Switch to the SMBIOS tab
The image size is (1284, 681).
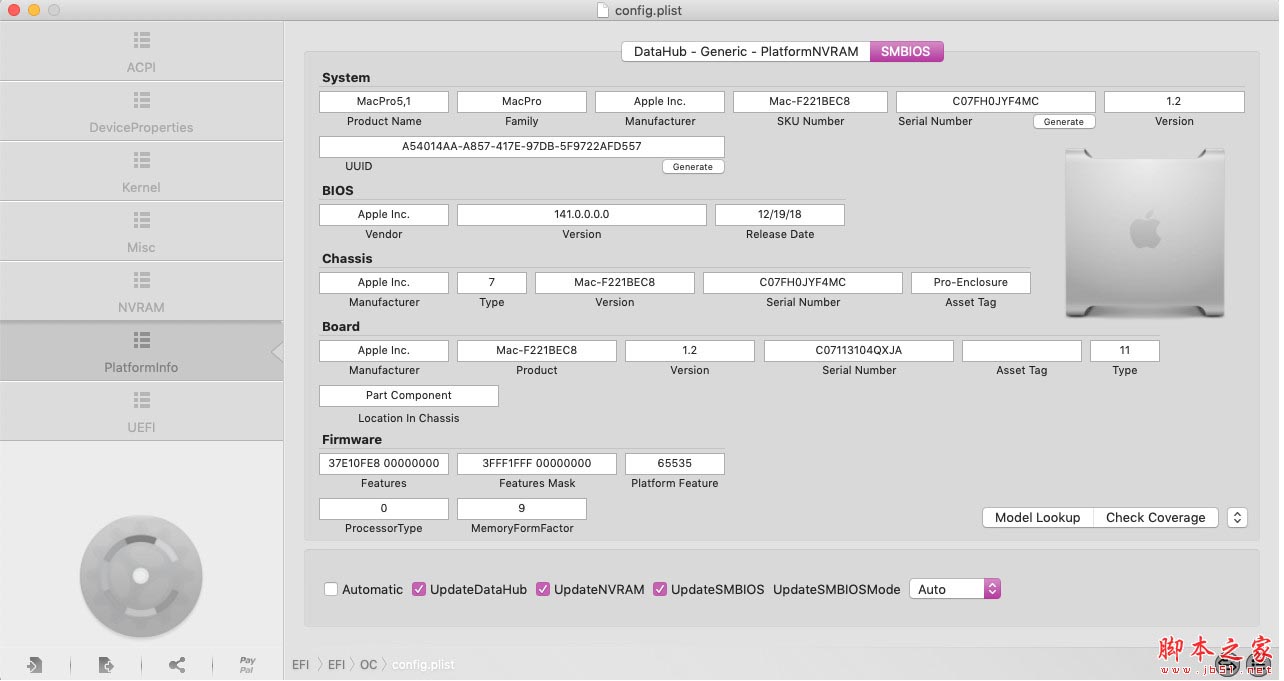906,51
